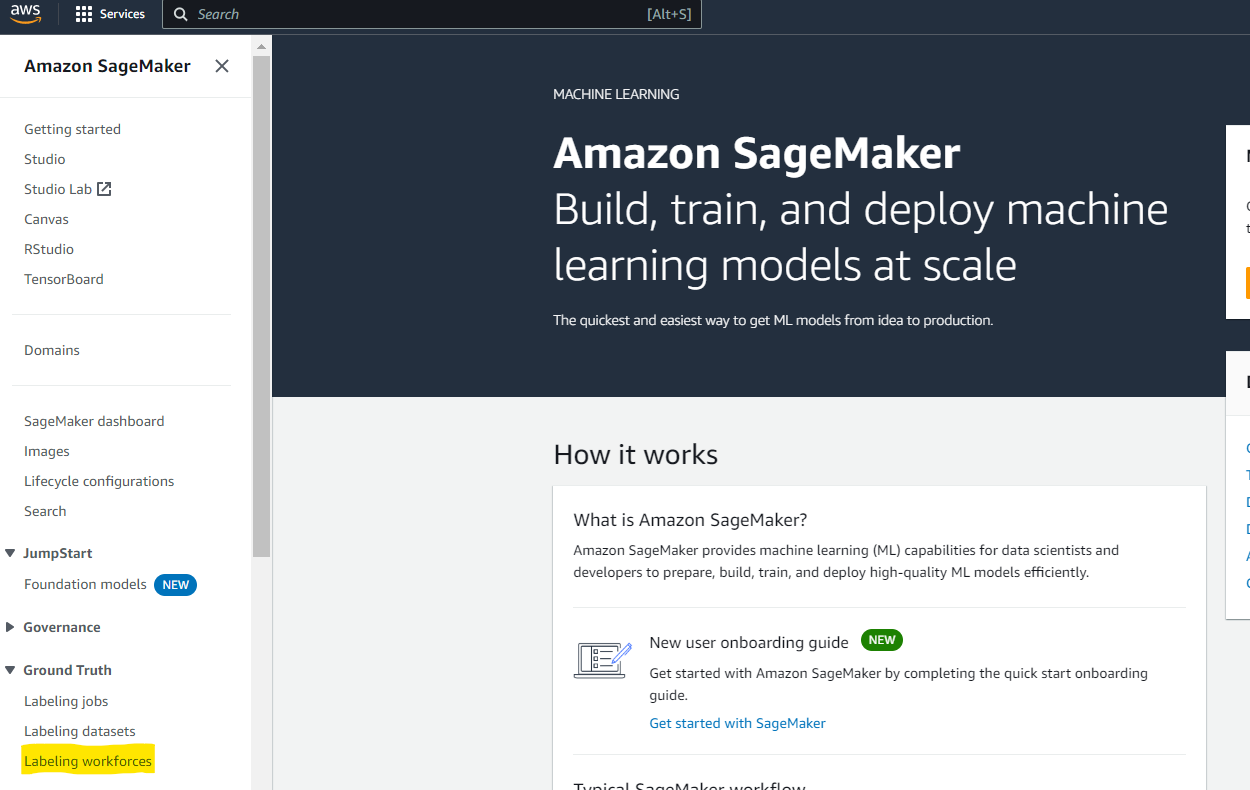The height and width of the screenshot is (790, 1250).
Task: Focus the top Search input field
Action: click(432, 14)
